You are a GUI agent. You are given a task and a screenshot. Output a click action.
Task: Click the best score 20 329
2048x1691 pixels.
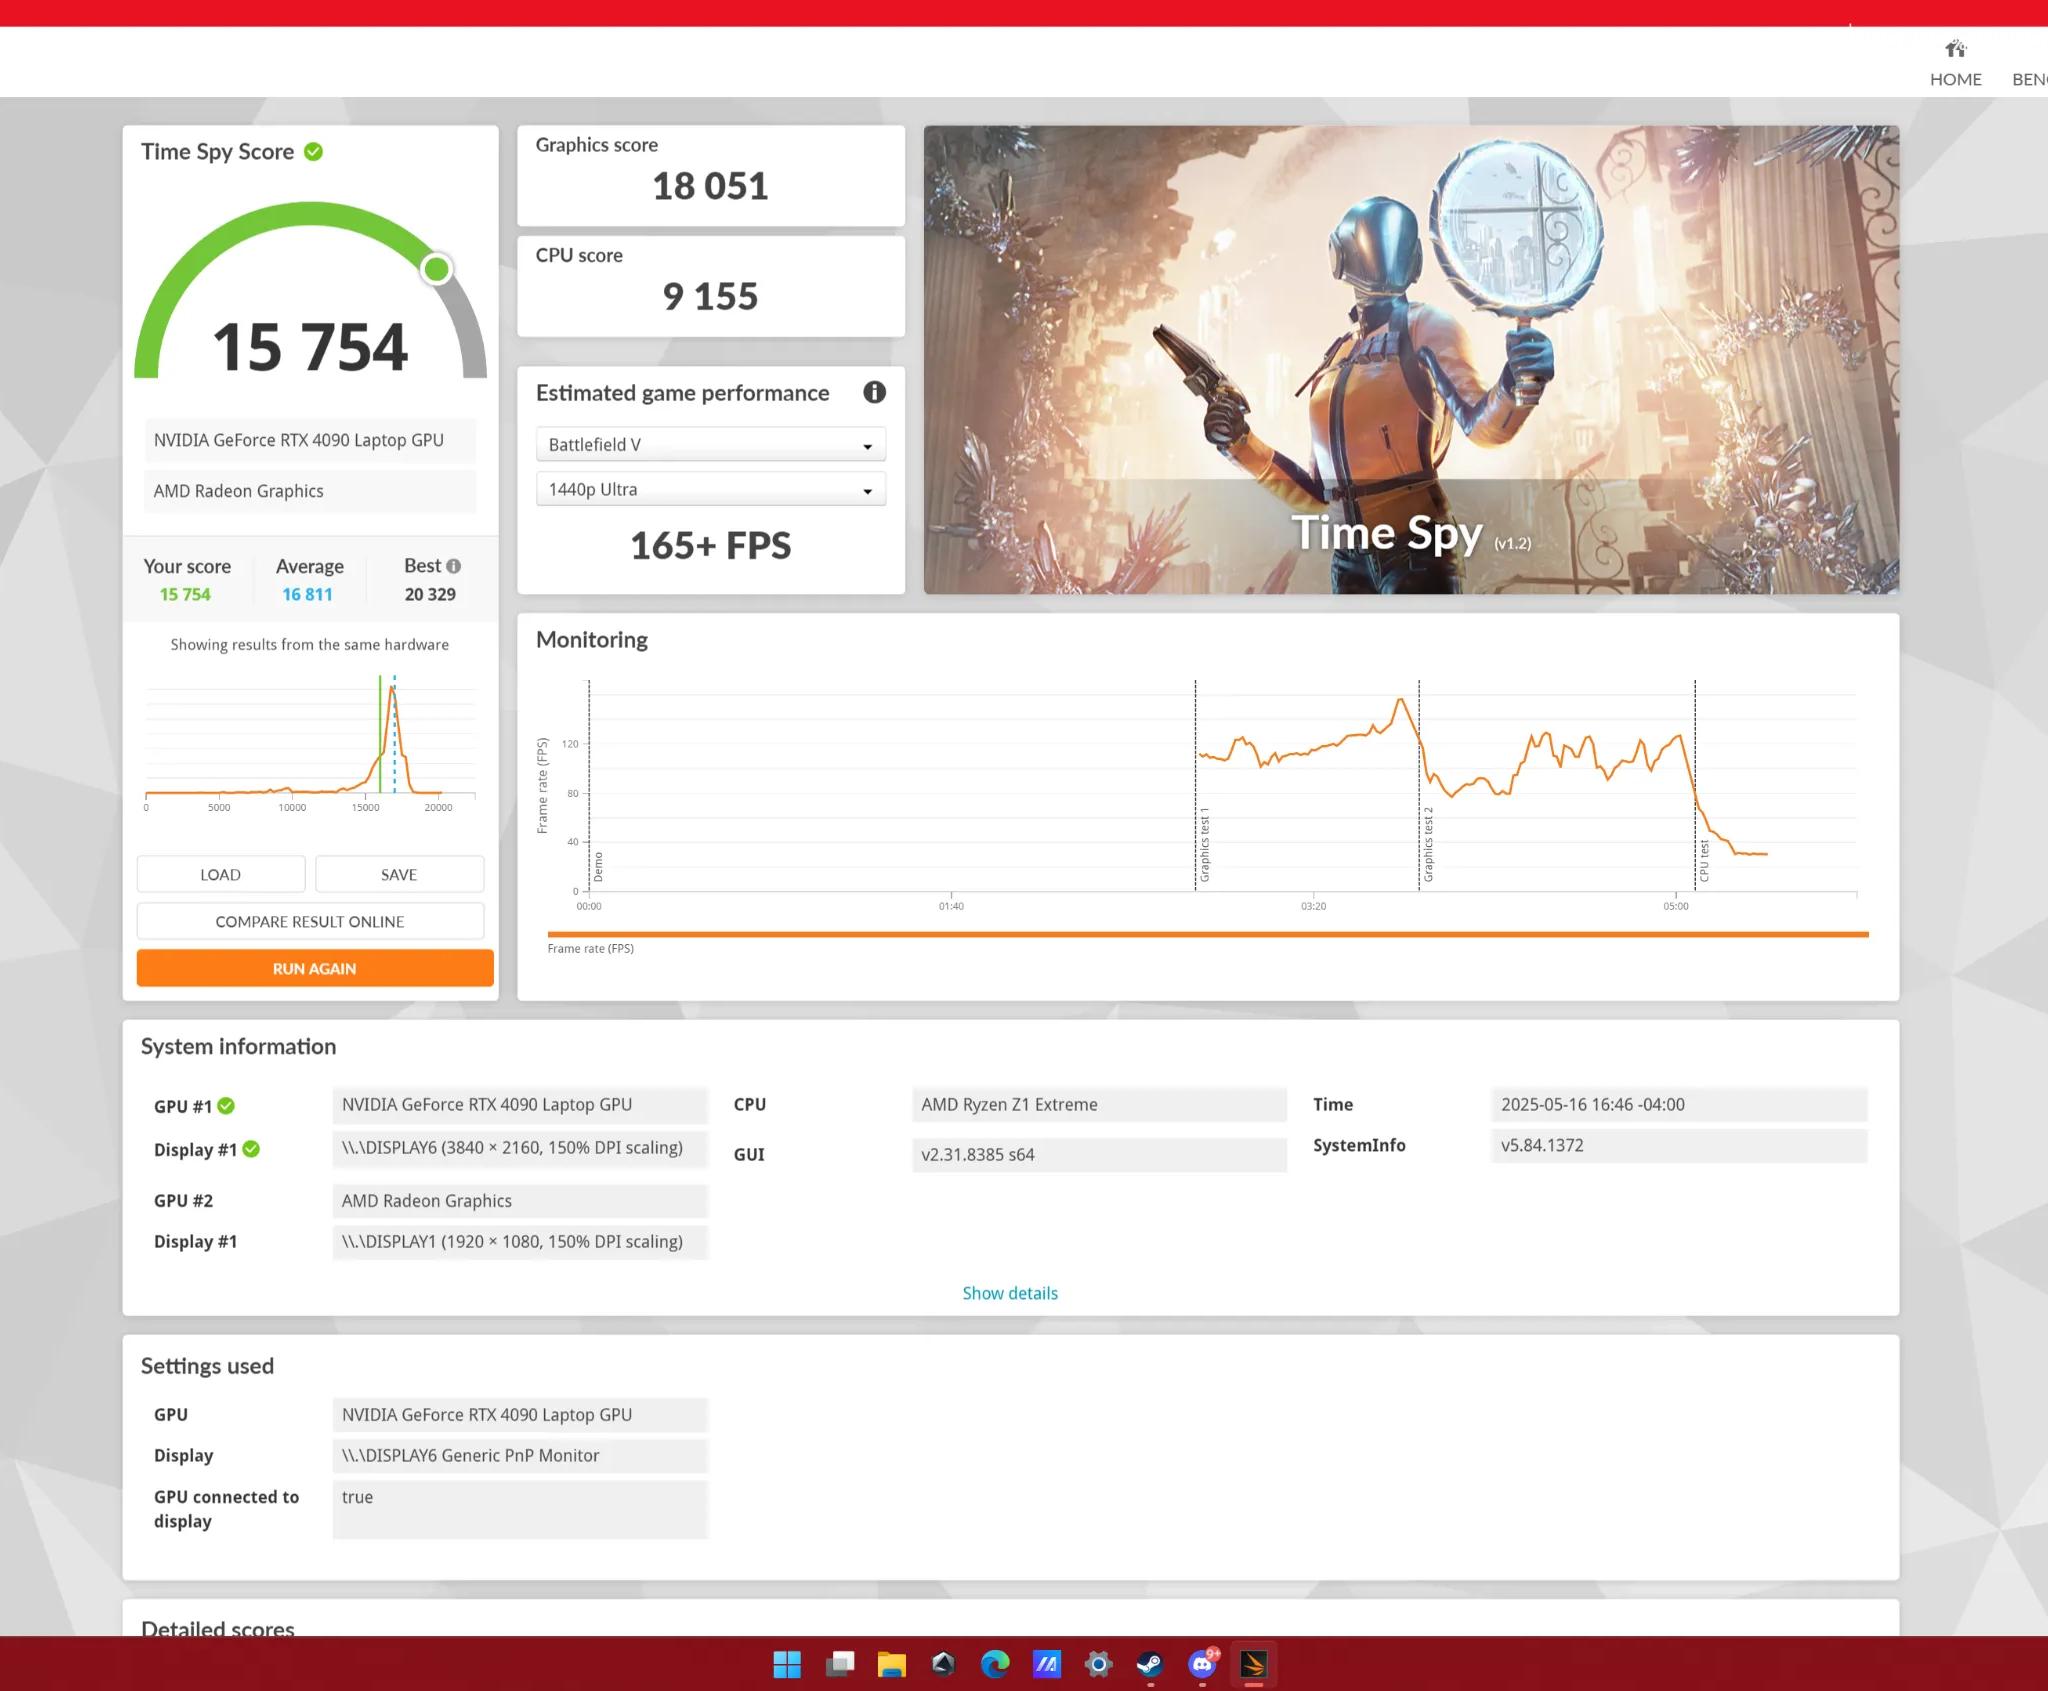[430, 594]
